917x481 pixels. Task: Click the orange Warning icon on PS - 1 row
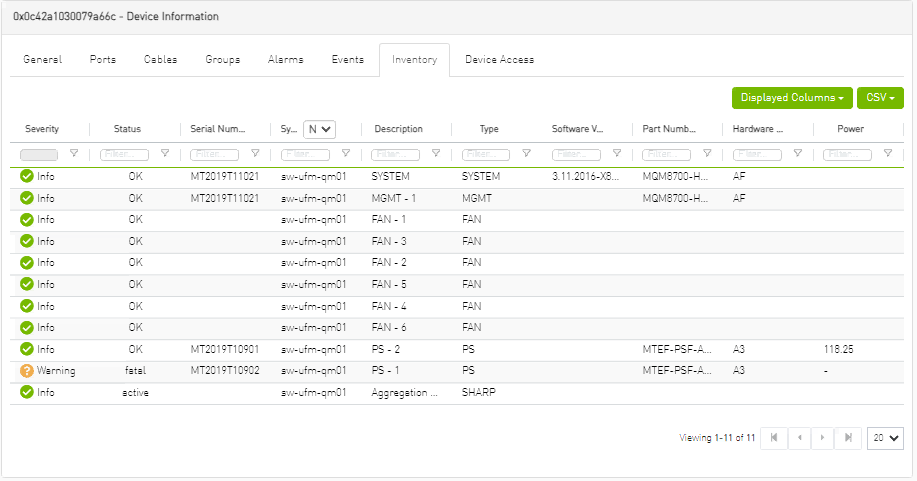point(27,371)
